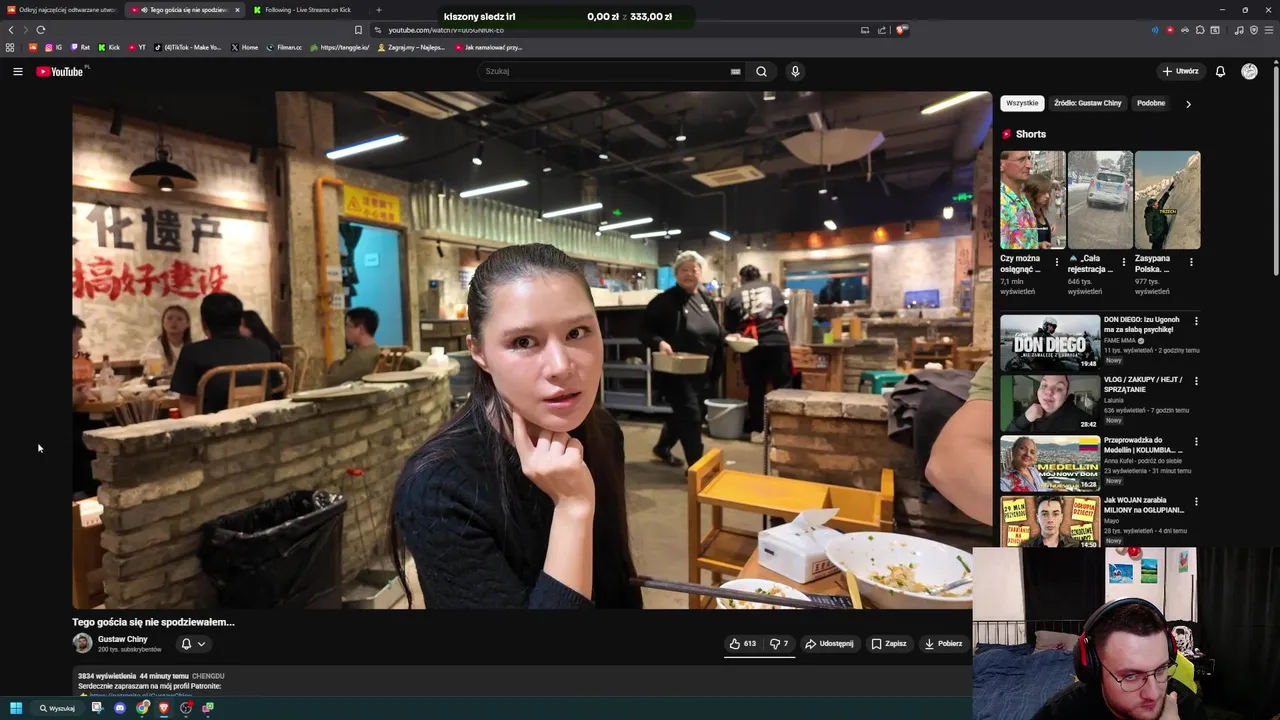This screenshot has height=720, width=1280.
Task: Open the Rat bookmark
Action: tap(80, 47)
